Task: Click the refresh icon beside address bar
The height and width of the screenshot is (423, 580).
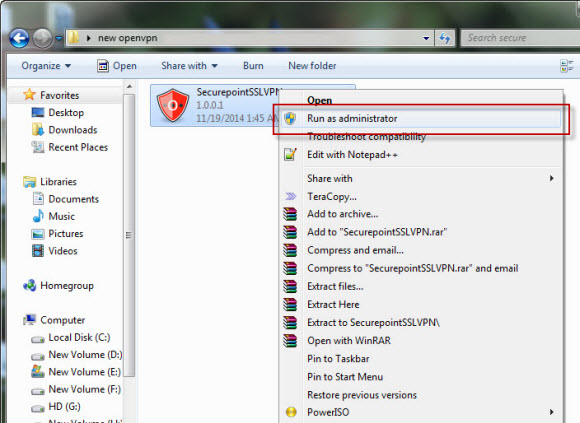Action: [445, 38]
